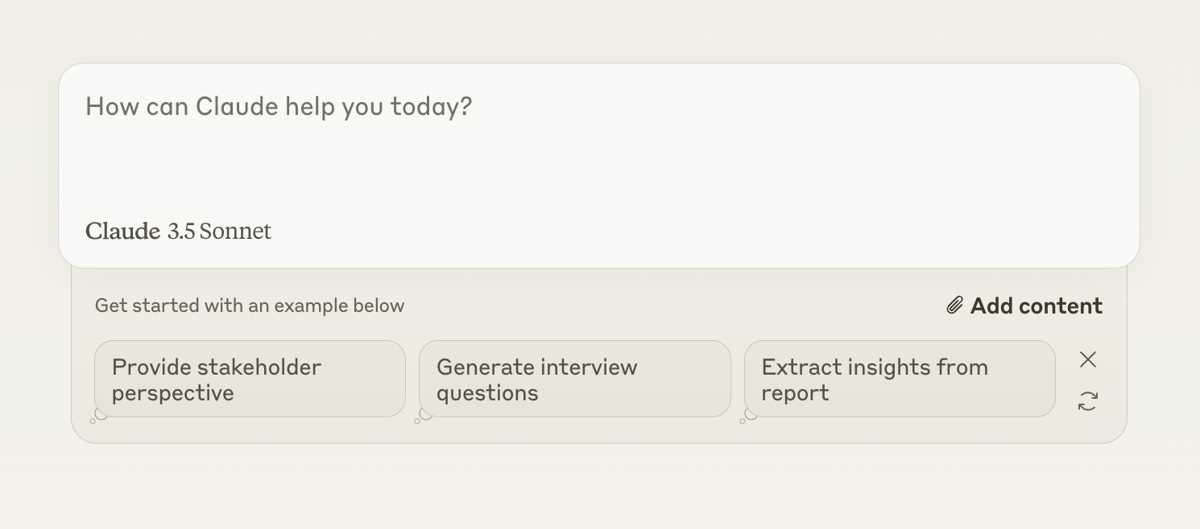Select "Provide stakeholder perspective" example
The width and height of the screenshot is (1200, 529).
250,378
